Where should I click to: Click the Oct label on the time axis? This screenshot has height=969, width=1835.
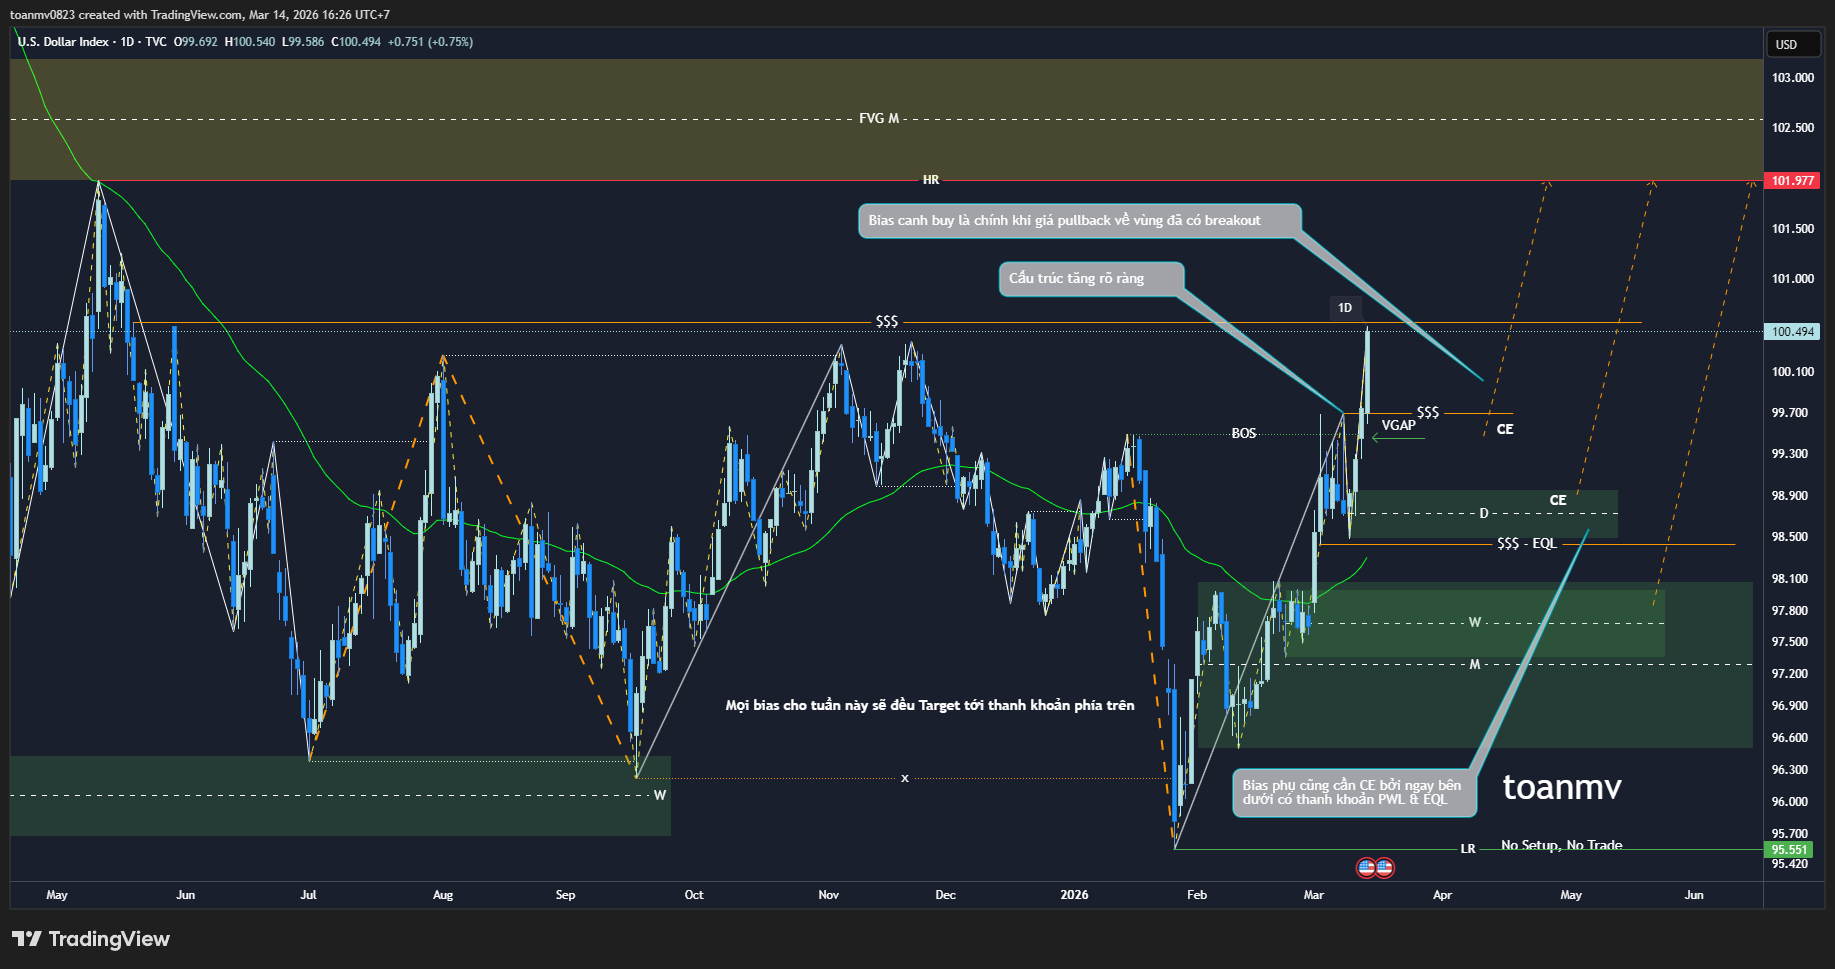click(694, 895)
